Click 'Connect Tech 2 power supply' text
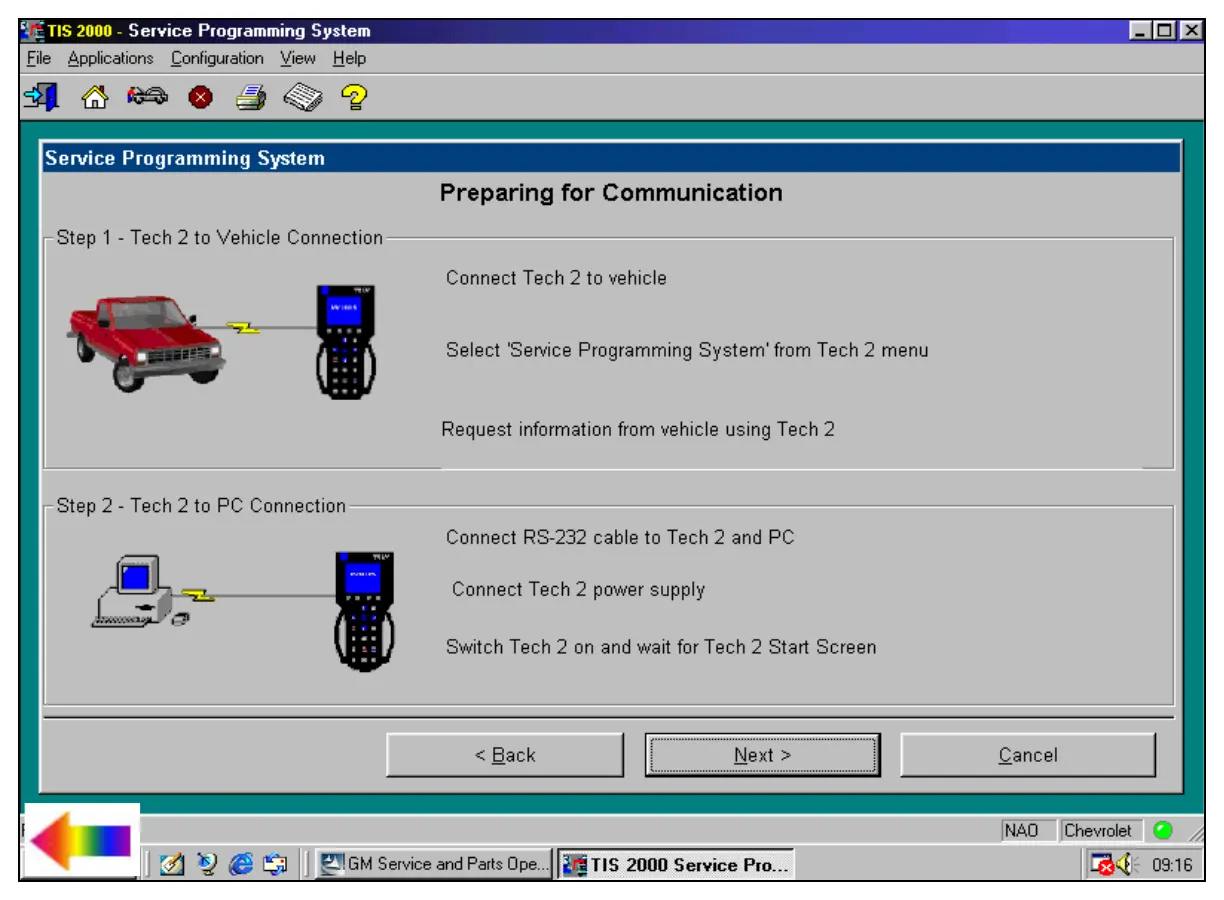The image size is (1224, 900). point(578,590)
